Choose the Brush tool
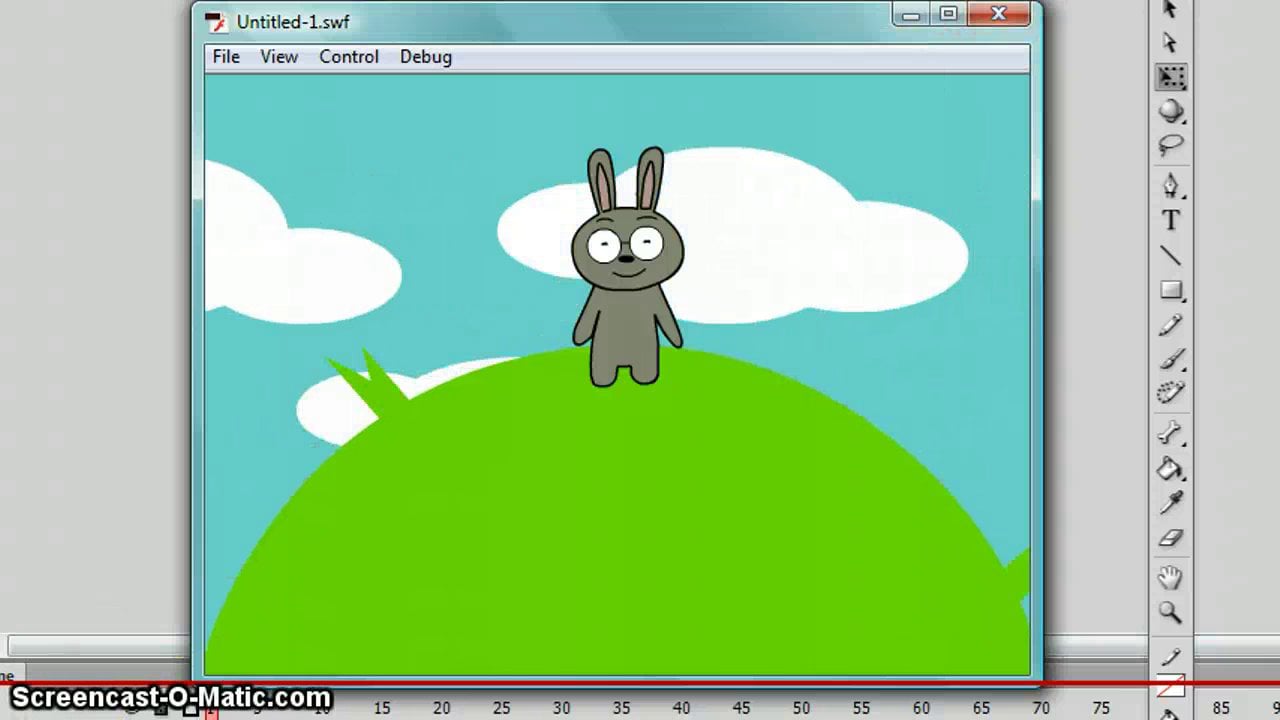This screenshot has width=1280, height=720. pyautogui.click(x=1171, y=360)
